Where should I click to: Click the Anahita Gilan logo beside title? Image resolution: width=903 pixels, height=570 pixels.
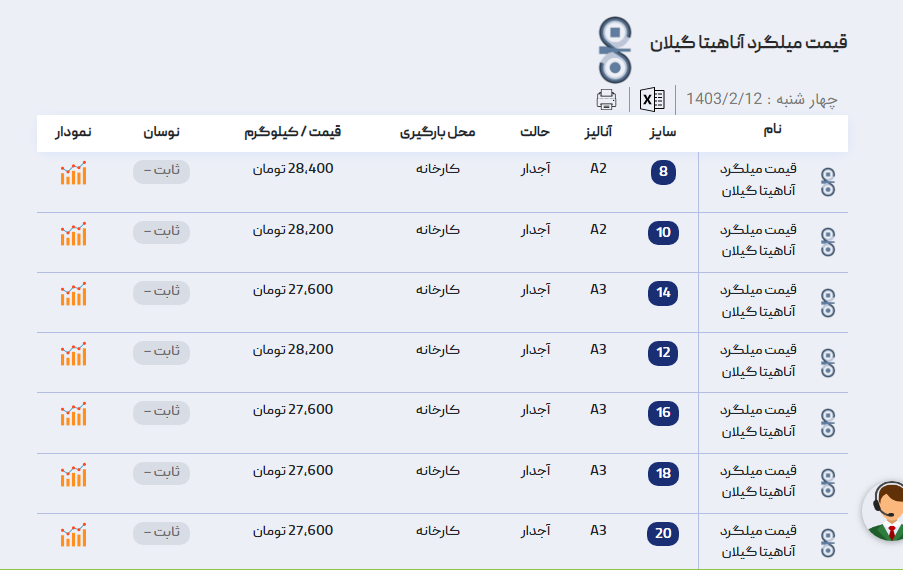tap(615, 50)
